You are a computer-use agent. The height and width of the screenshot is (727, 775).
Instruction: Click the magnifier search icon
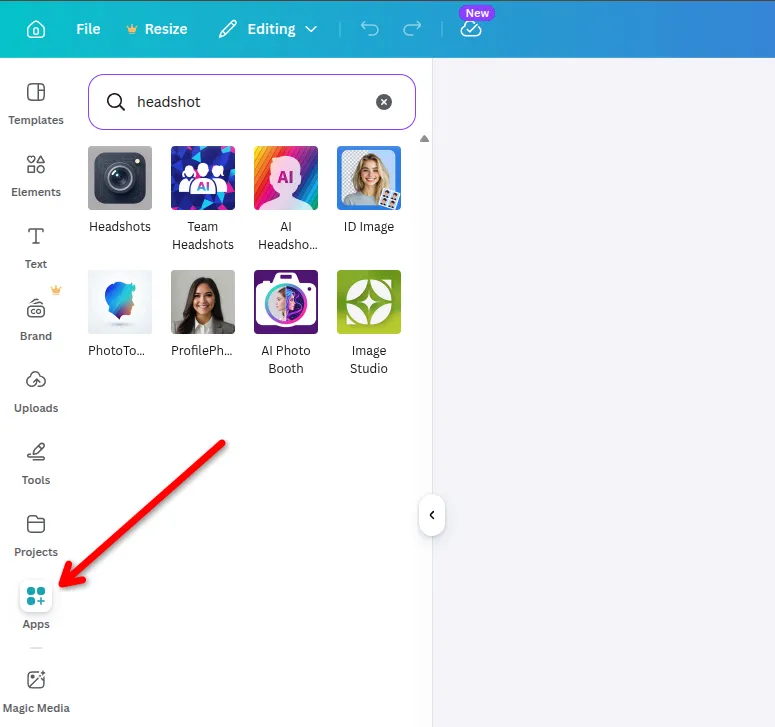(x=116, y=102)
